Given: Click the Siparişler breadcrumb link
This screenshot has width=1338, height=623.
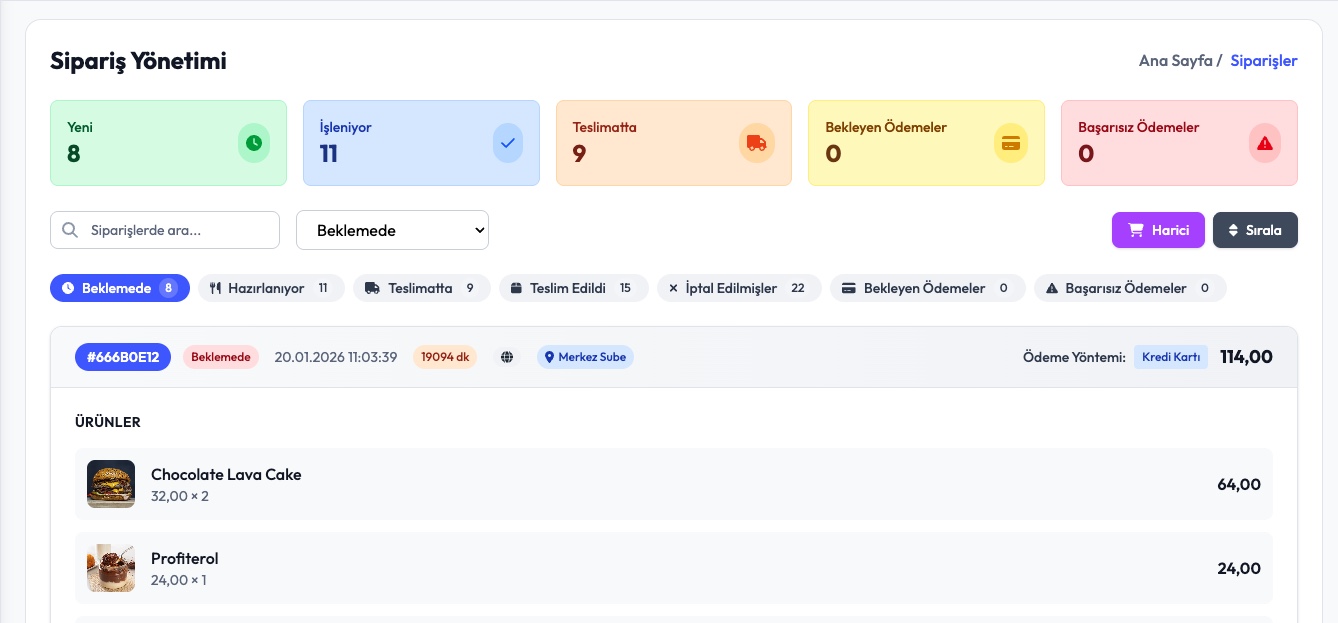Looking at the screenshot, I should [x=1263, y=61].
